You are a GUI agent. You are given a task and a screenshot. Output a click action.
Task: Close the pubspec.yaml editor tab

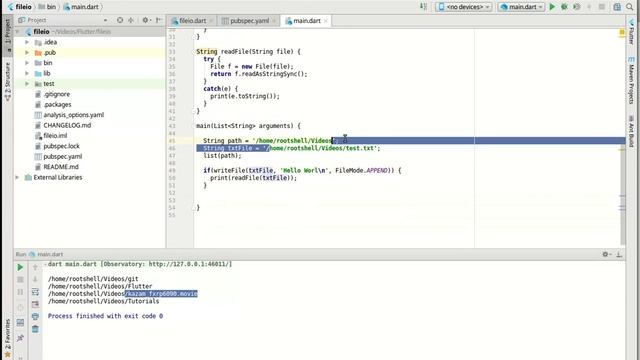(x=274, y=21)
